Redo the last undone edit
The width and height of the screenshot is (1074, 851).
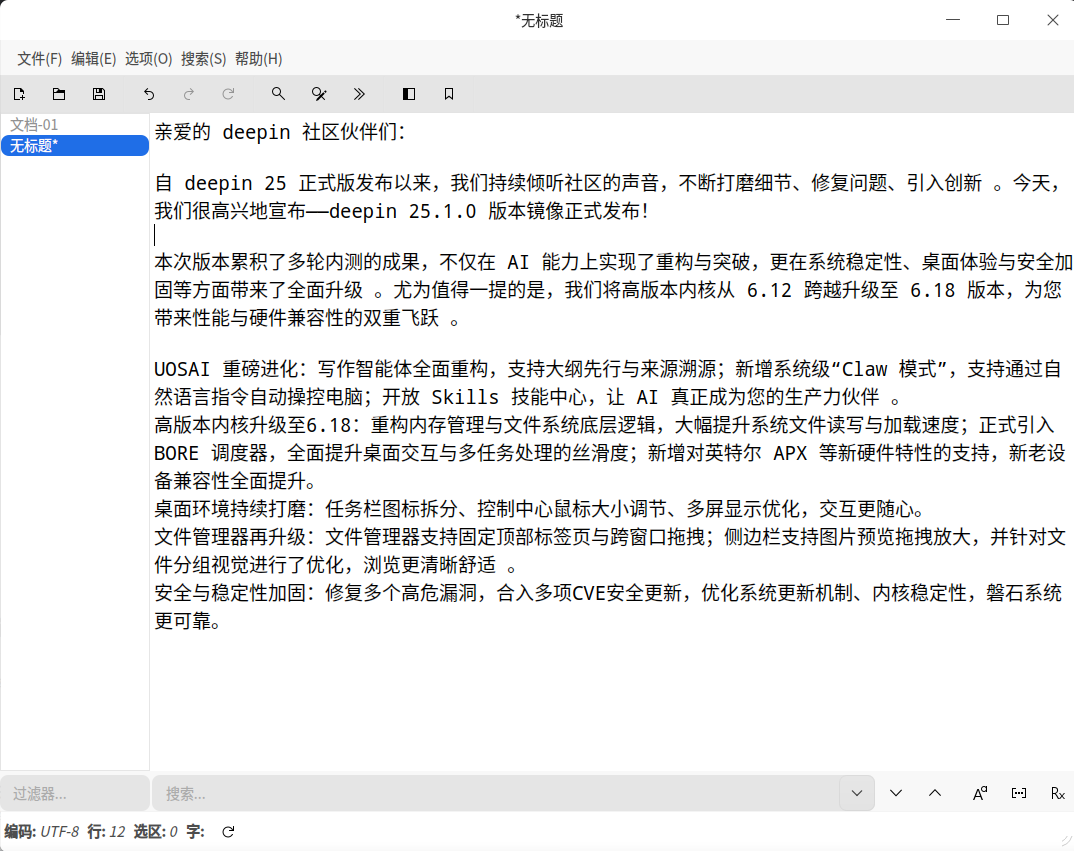(x=189, y=94)
